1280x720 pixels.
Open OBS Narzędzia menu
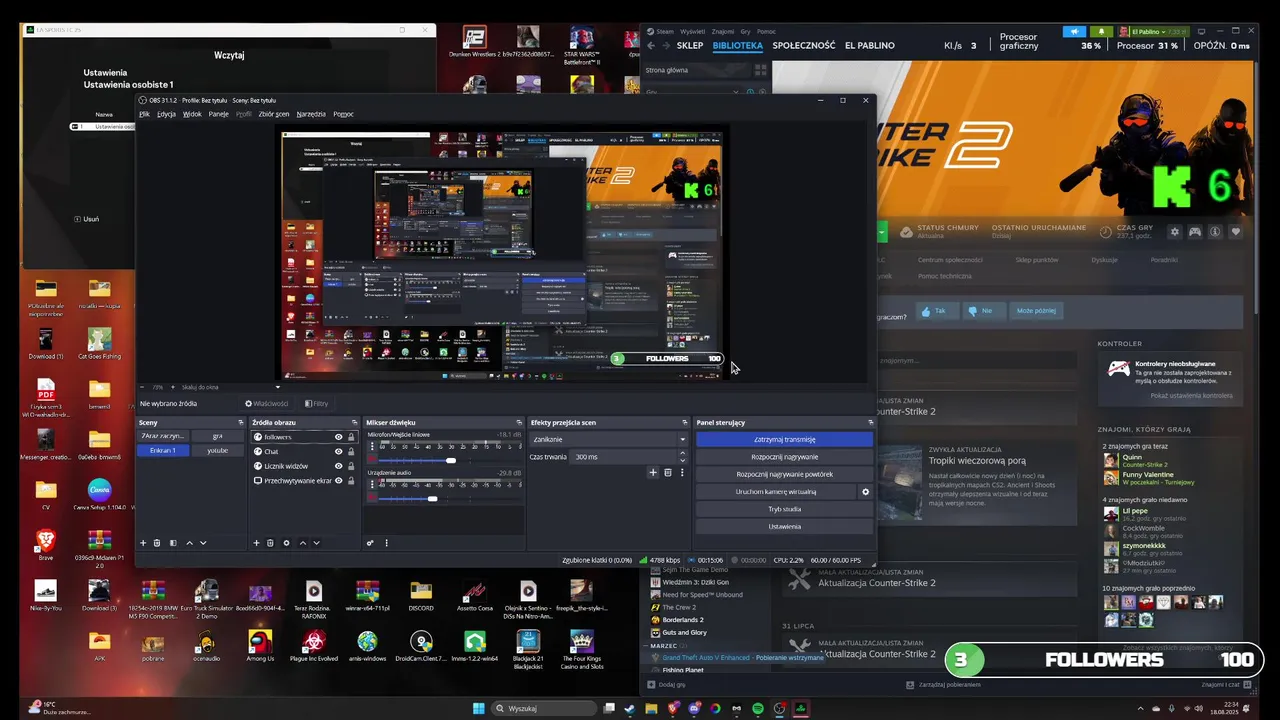click(x=311, y=114)
